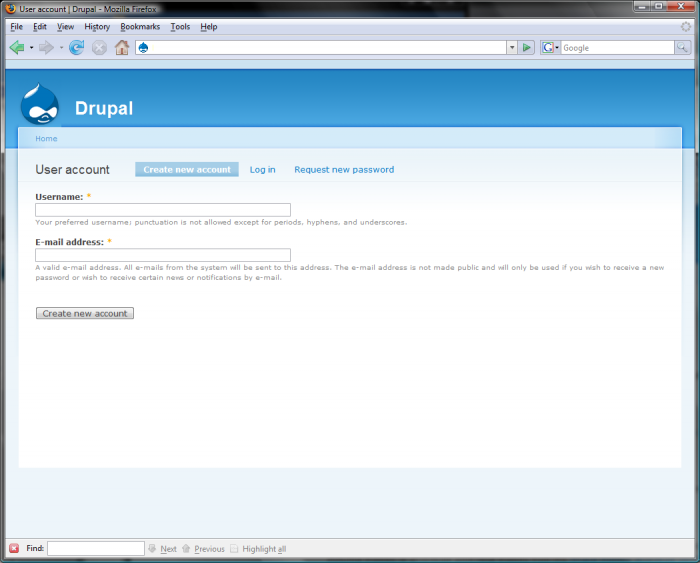
Task: Minimize the Firefox window
Action: pos(642,6)
